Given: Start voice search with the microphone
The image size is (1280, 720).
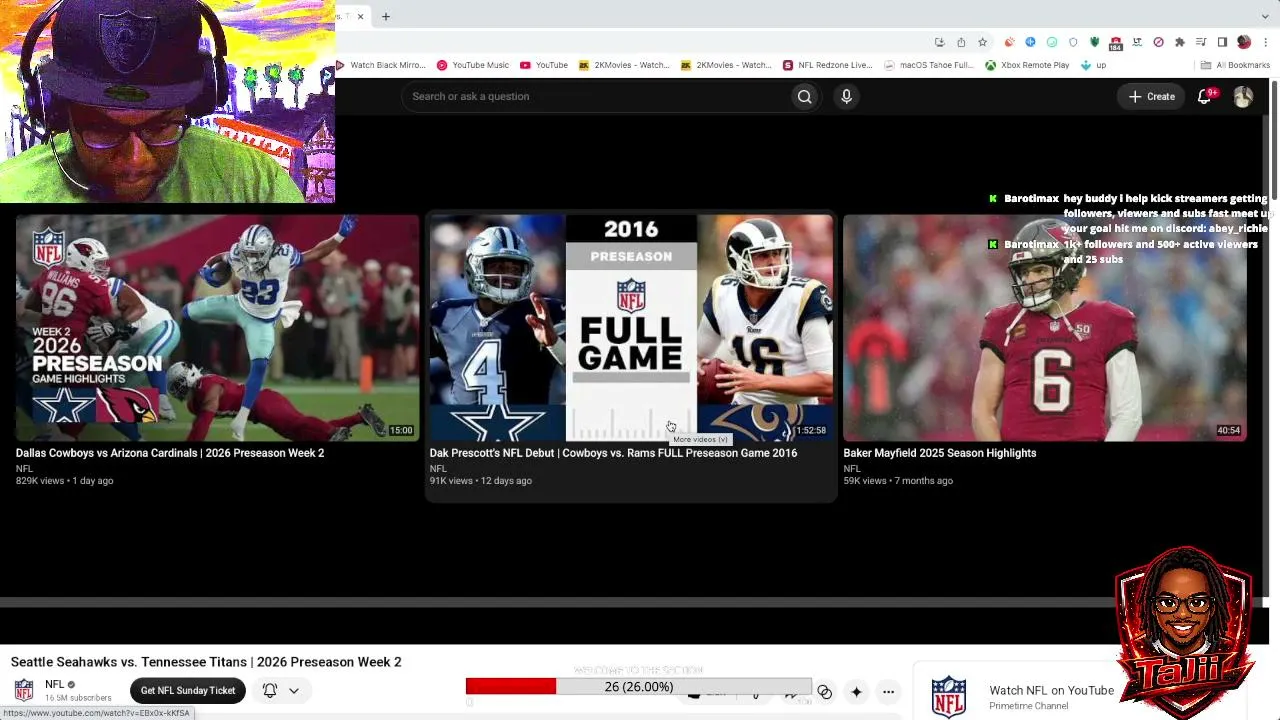Looking at the screenshot, I should 846,96.
